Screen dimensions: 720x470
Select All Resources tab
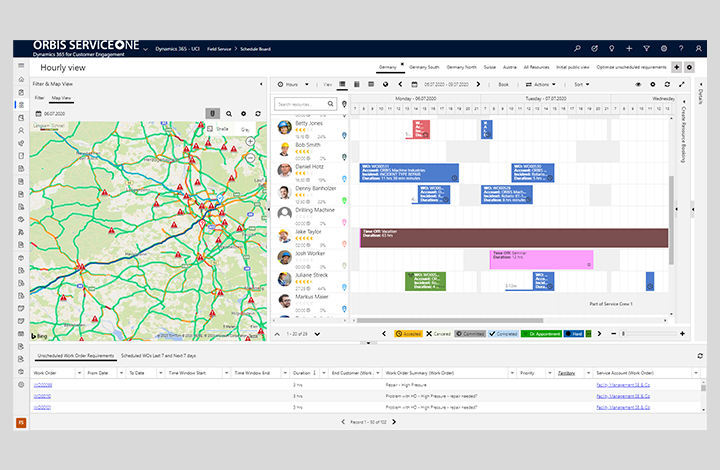pyautogui.click(x=536, y=67)
